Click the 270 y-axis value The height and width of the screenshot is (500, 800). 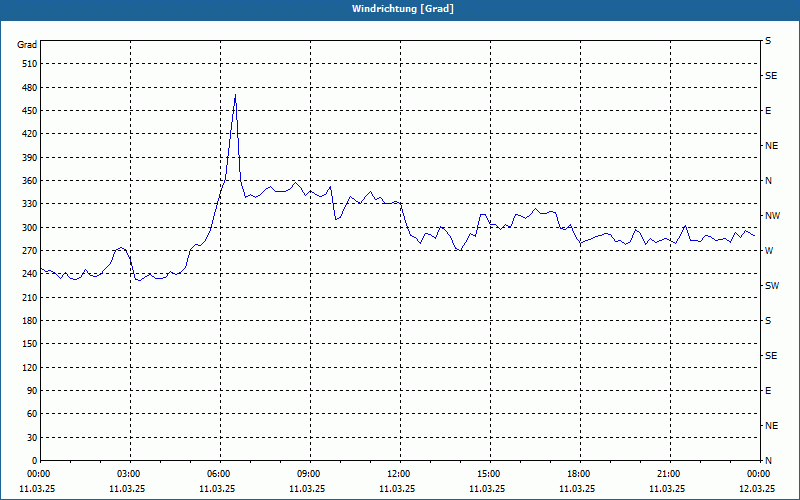pyautogui.click(x=30, y=251)
